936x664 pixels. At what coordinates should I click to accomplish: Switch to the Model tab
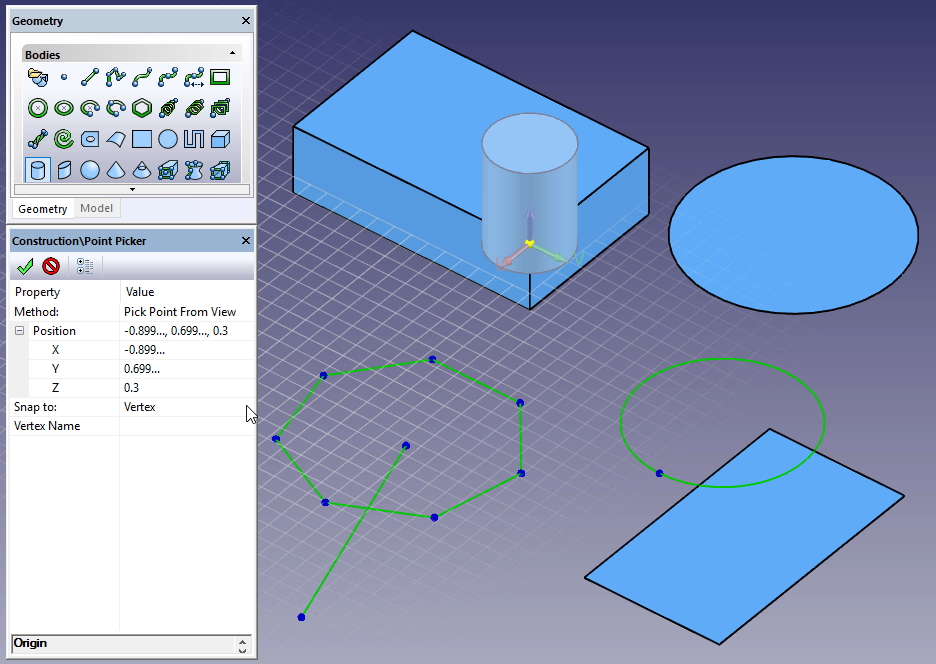[x=97, y=208]
